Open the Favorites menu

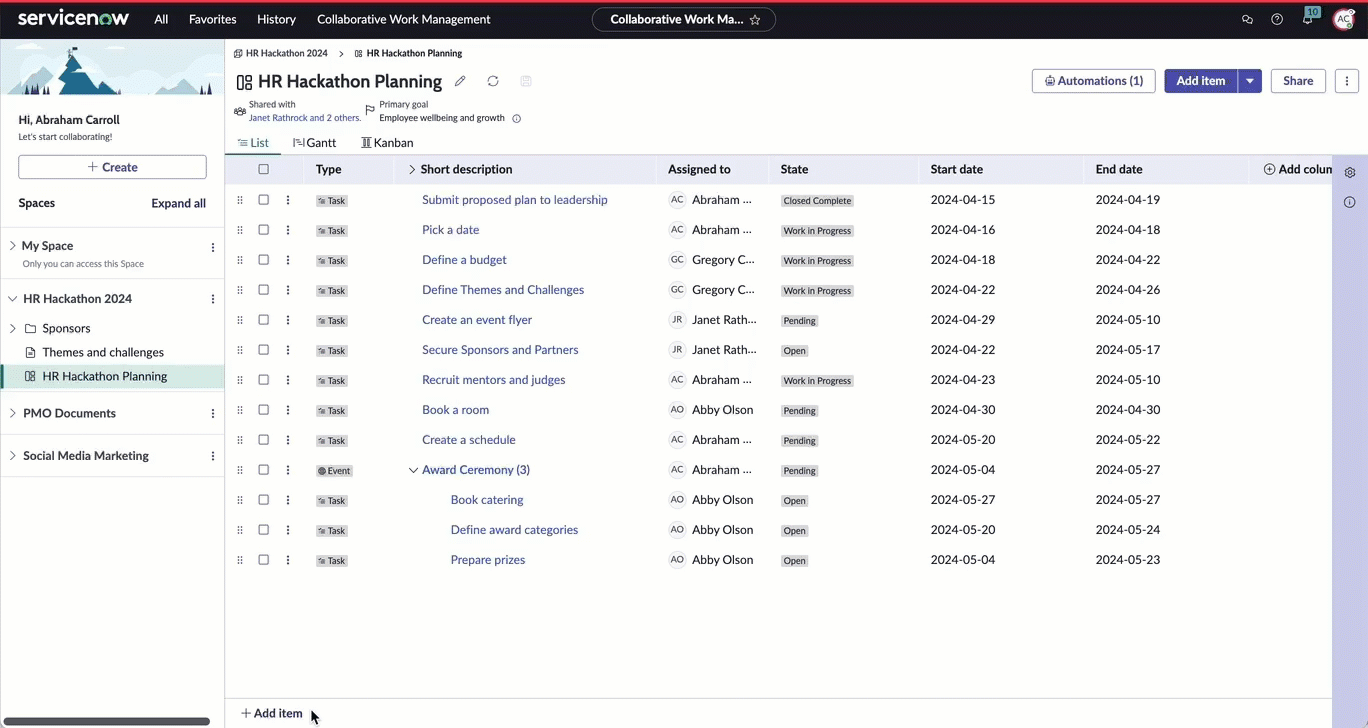tap(213, 19)
